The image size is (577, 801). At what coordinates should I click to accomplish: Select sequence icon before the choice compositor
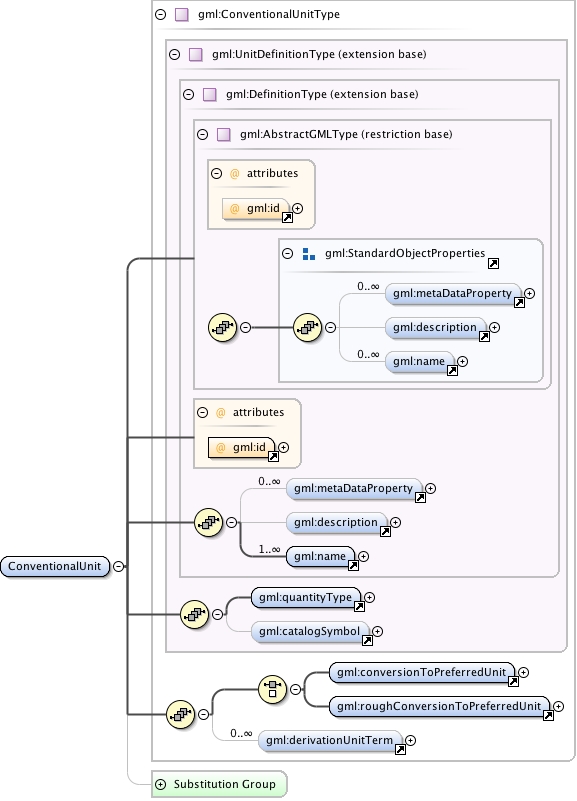(x=181, y=715)
